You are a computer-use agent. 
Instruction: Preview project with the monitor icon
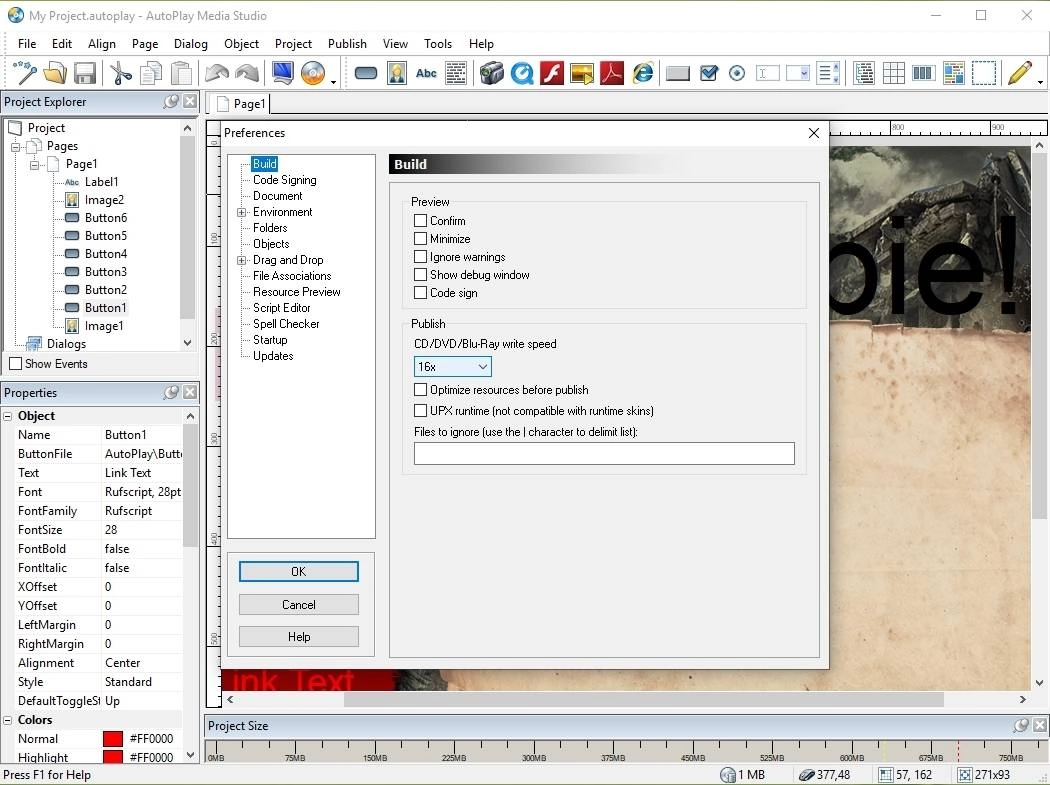283,73
